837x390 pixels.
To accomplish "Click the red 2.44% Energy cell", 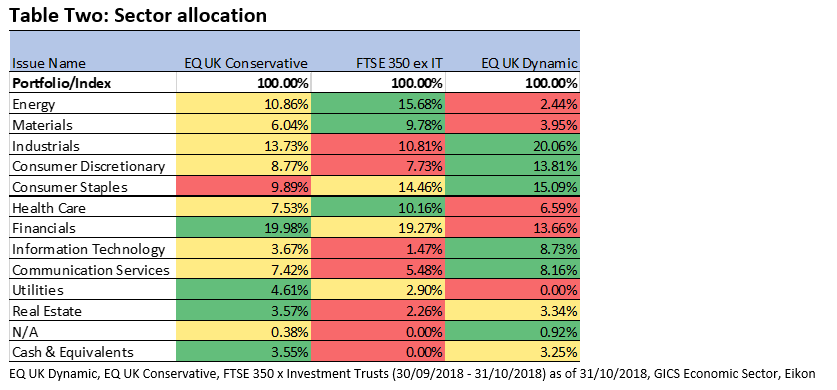I will 512,104.
